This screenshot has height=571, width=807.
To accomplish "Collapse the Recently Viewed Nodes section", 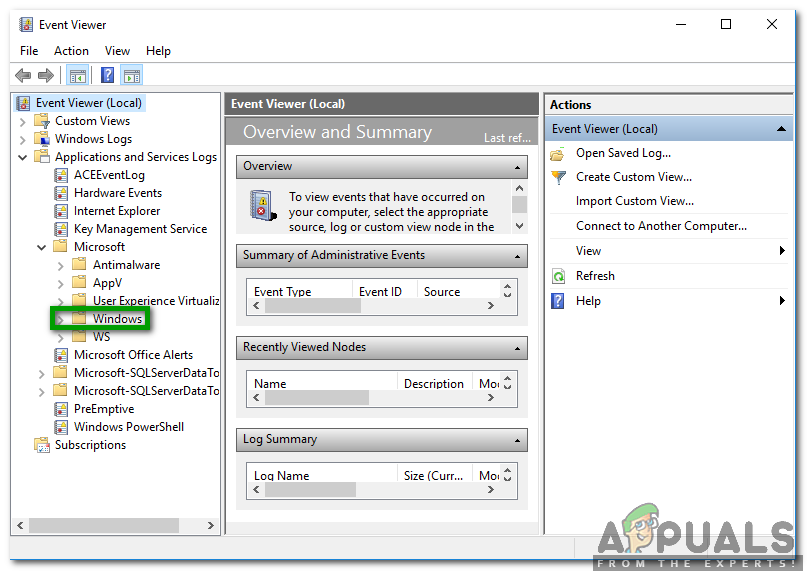I will [x=517, y=349].
